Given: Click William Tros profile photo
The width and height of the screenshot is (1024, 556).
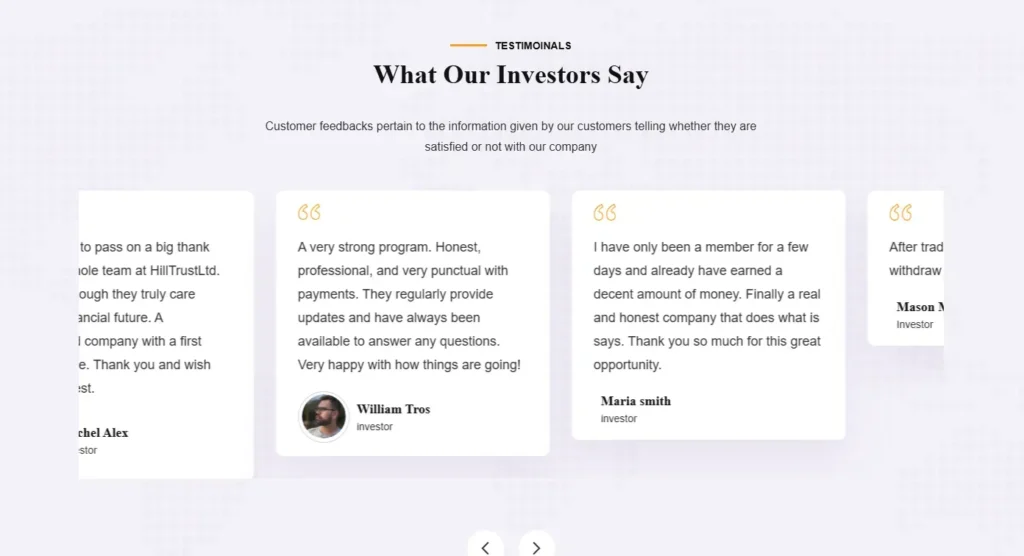Looking at the screenshot, I should pyautogui.click(x=324, y=416).
